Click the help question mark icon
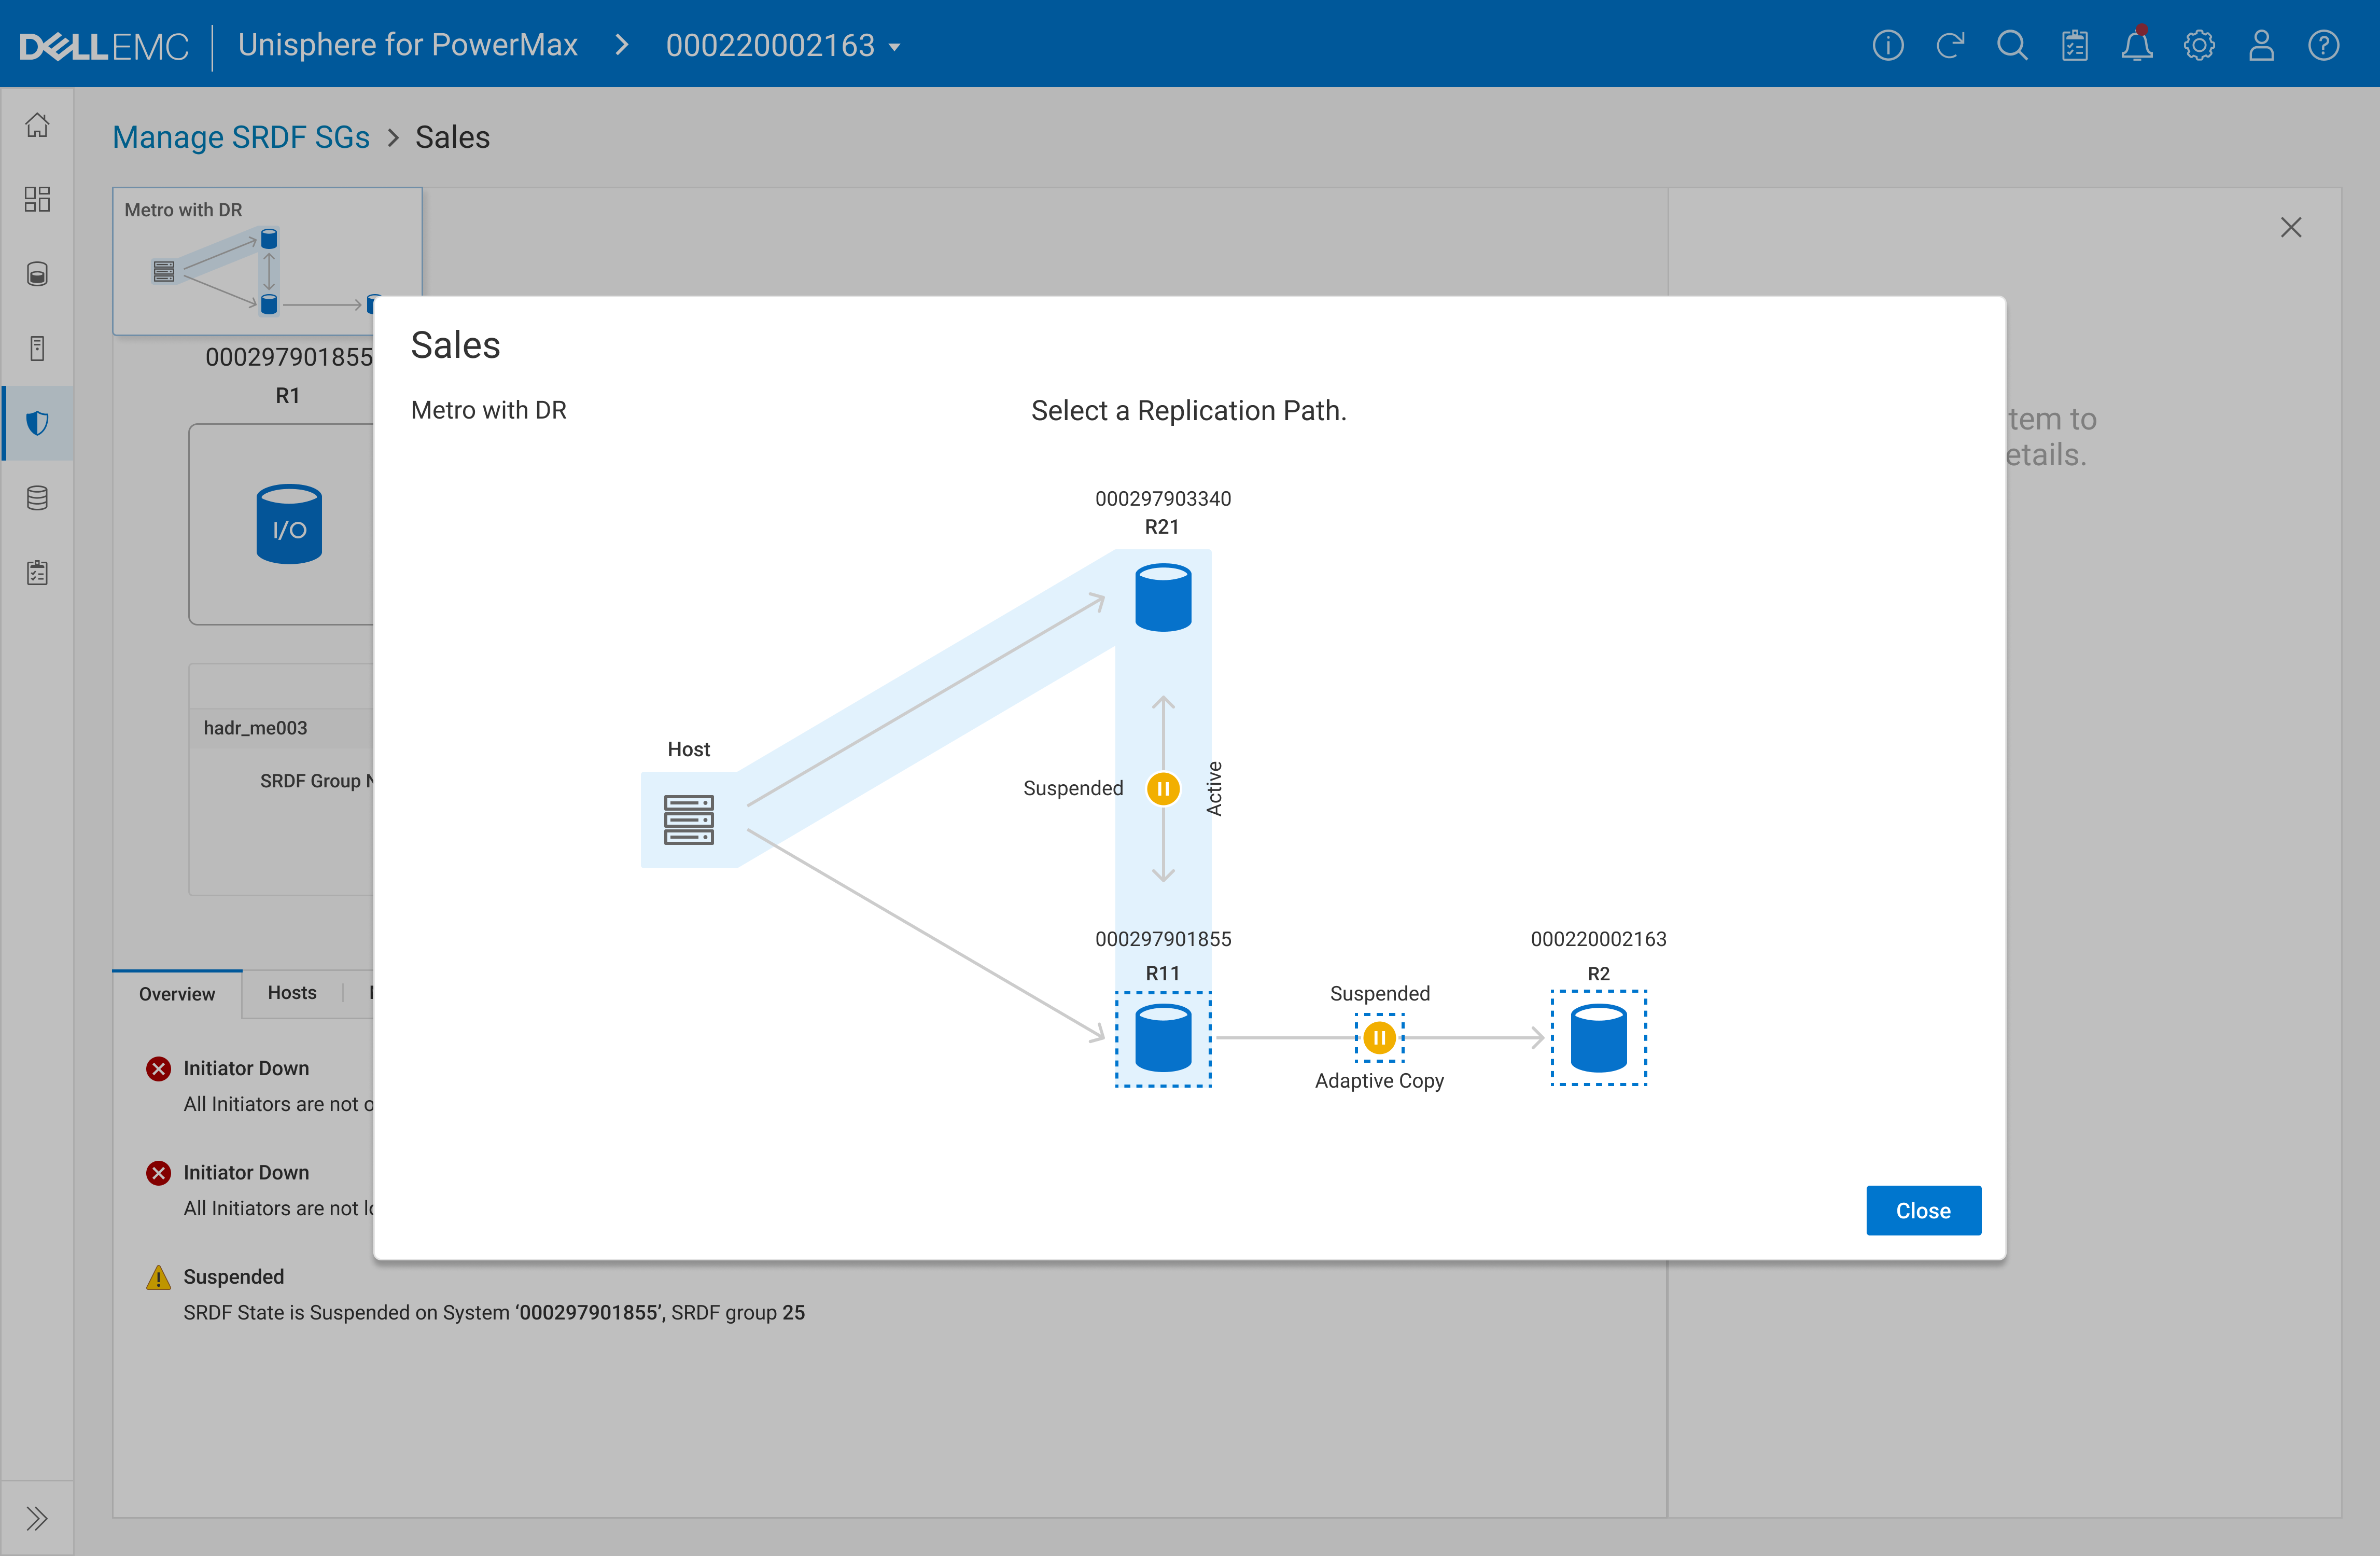 pyautogui.click(x=2323, y=45)
